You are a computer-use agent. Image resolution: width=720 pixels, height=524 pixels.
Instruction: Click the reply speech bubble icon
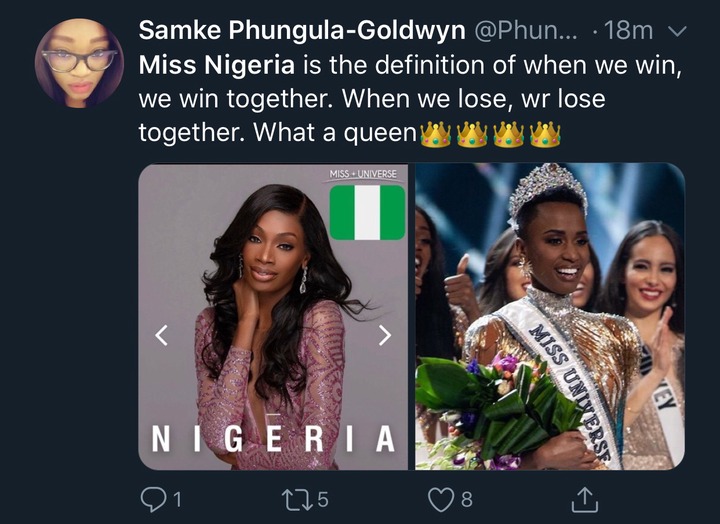click(x=153, y=497)
